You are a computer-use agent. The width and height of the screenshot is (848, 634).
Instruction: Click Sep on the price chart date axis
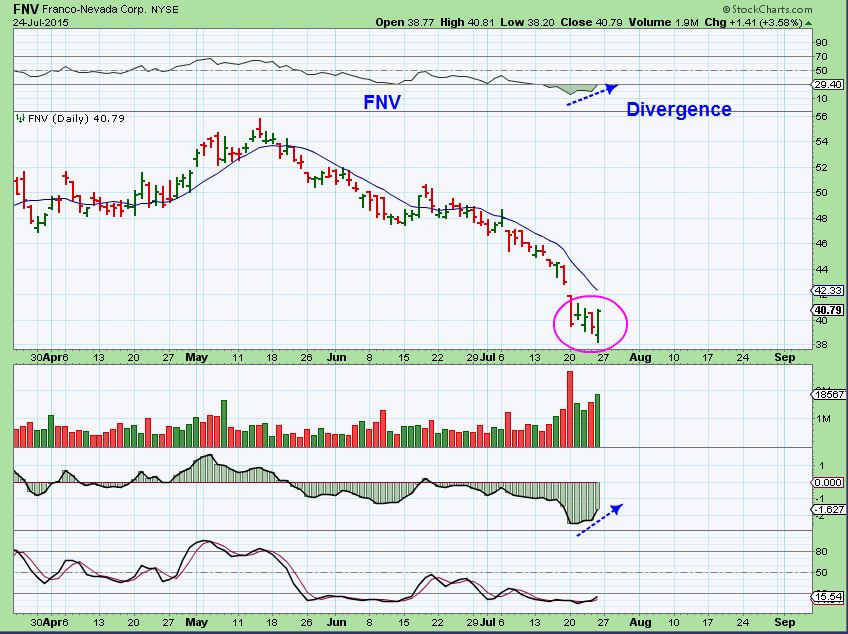pyautogui.click(x=785, y=358)
